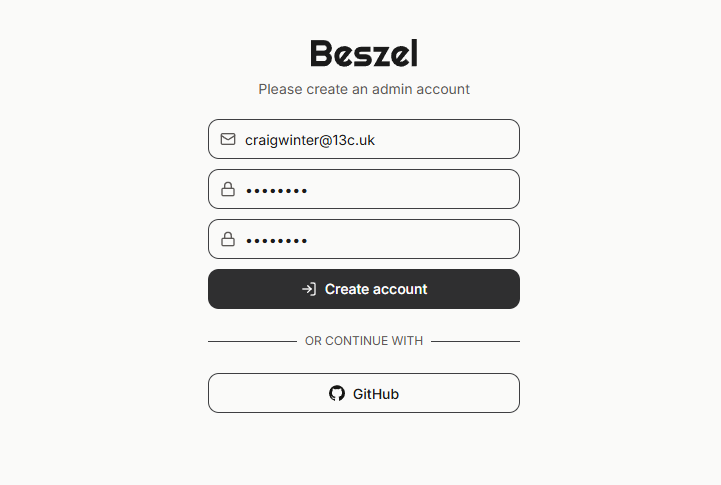The width and height of the screenshot is (721, 485).
Task: Focus the email address input field
Action: click(x=440, y=139)
